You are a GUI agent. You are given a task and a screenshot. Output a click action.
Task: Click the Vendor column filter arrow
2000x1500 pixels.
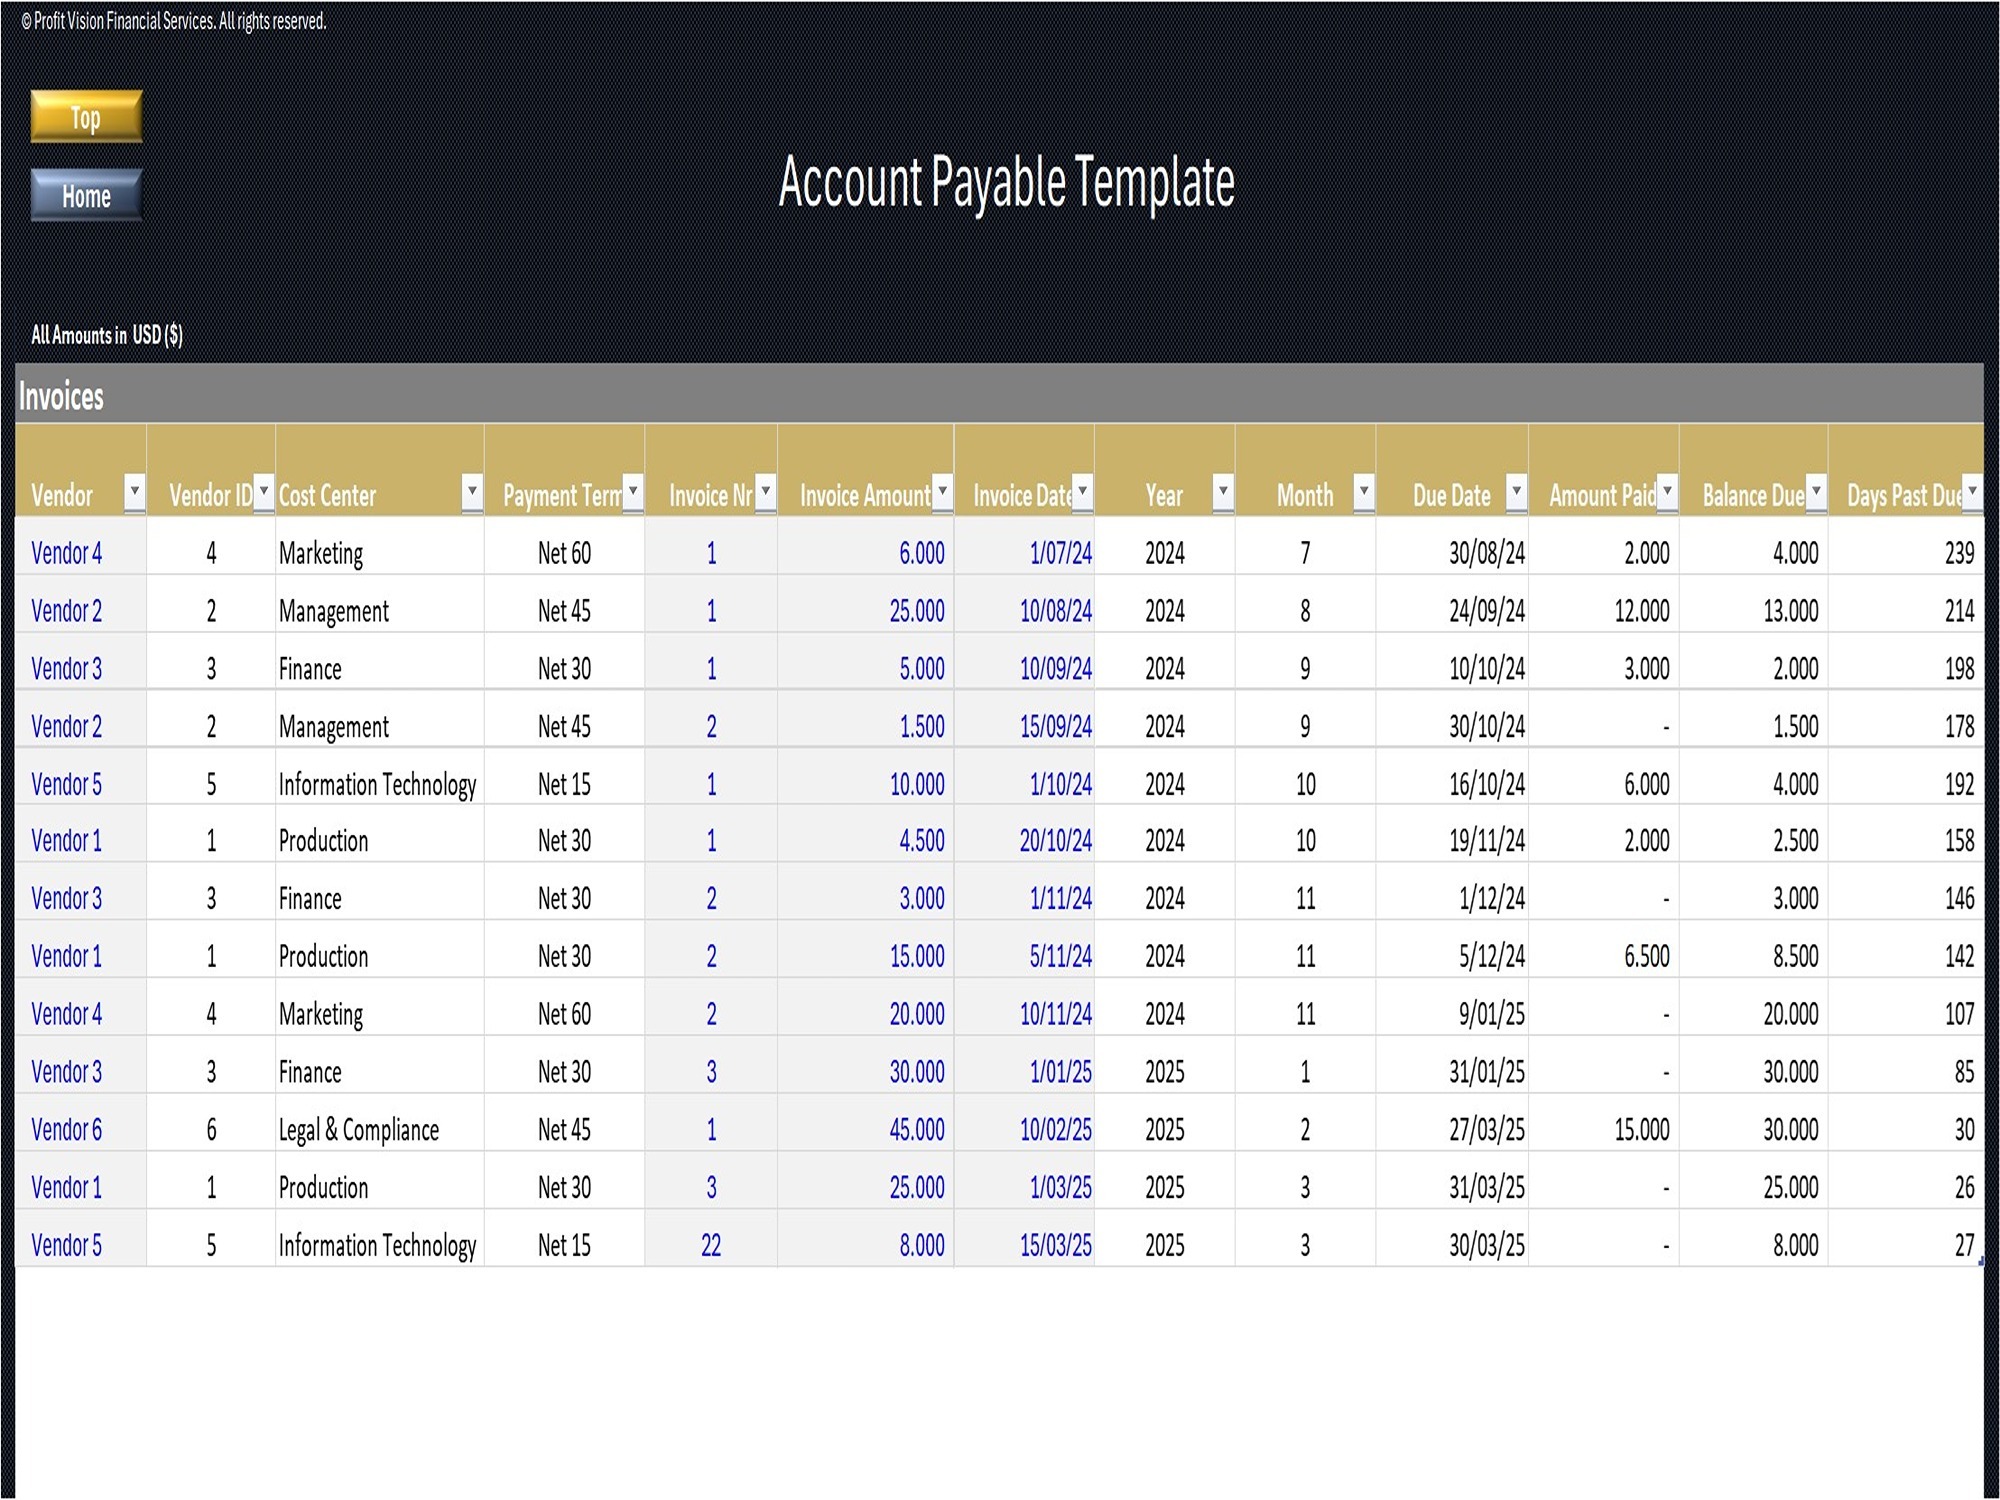(x=135, y=493)
